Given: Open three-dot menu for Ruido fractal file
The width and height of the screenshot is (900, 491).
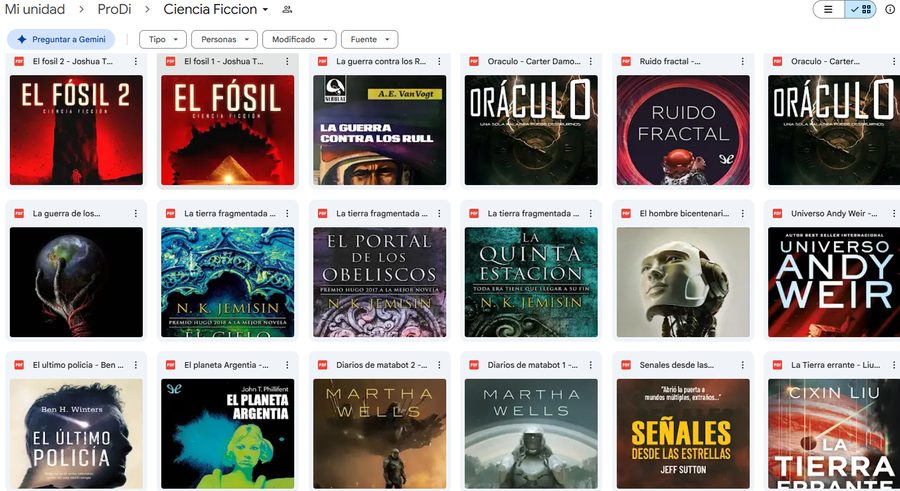Looking at the screenshot, I should pyautogui.click(x=742, y=61).
